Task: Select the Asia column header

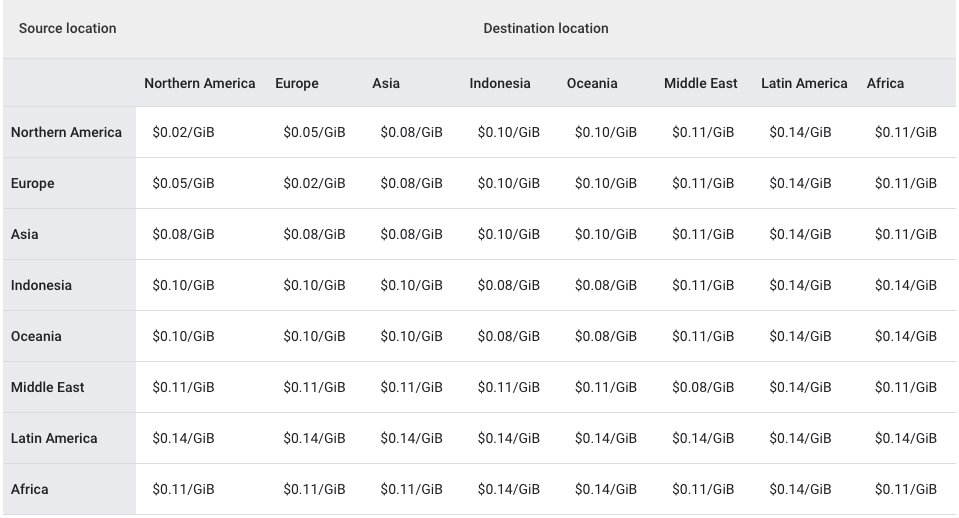Action: tap(386, 83)
